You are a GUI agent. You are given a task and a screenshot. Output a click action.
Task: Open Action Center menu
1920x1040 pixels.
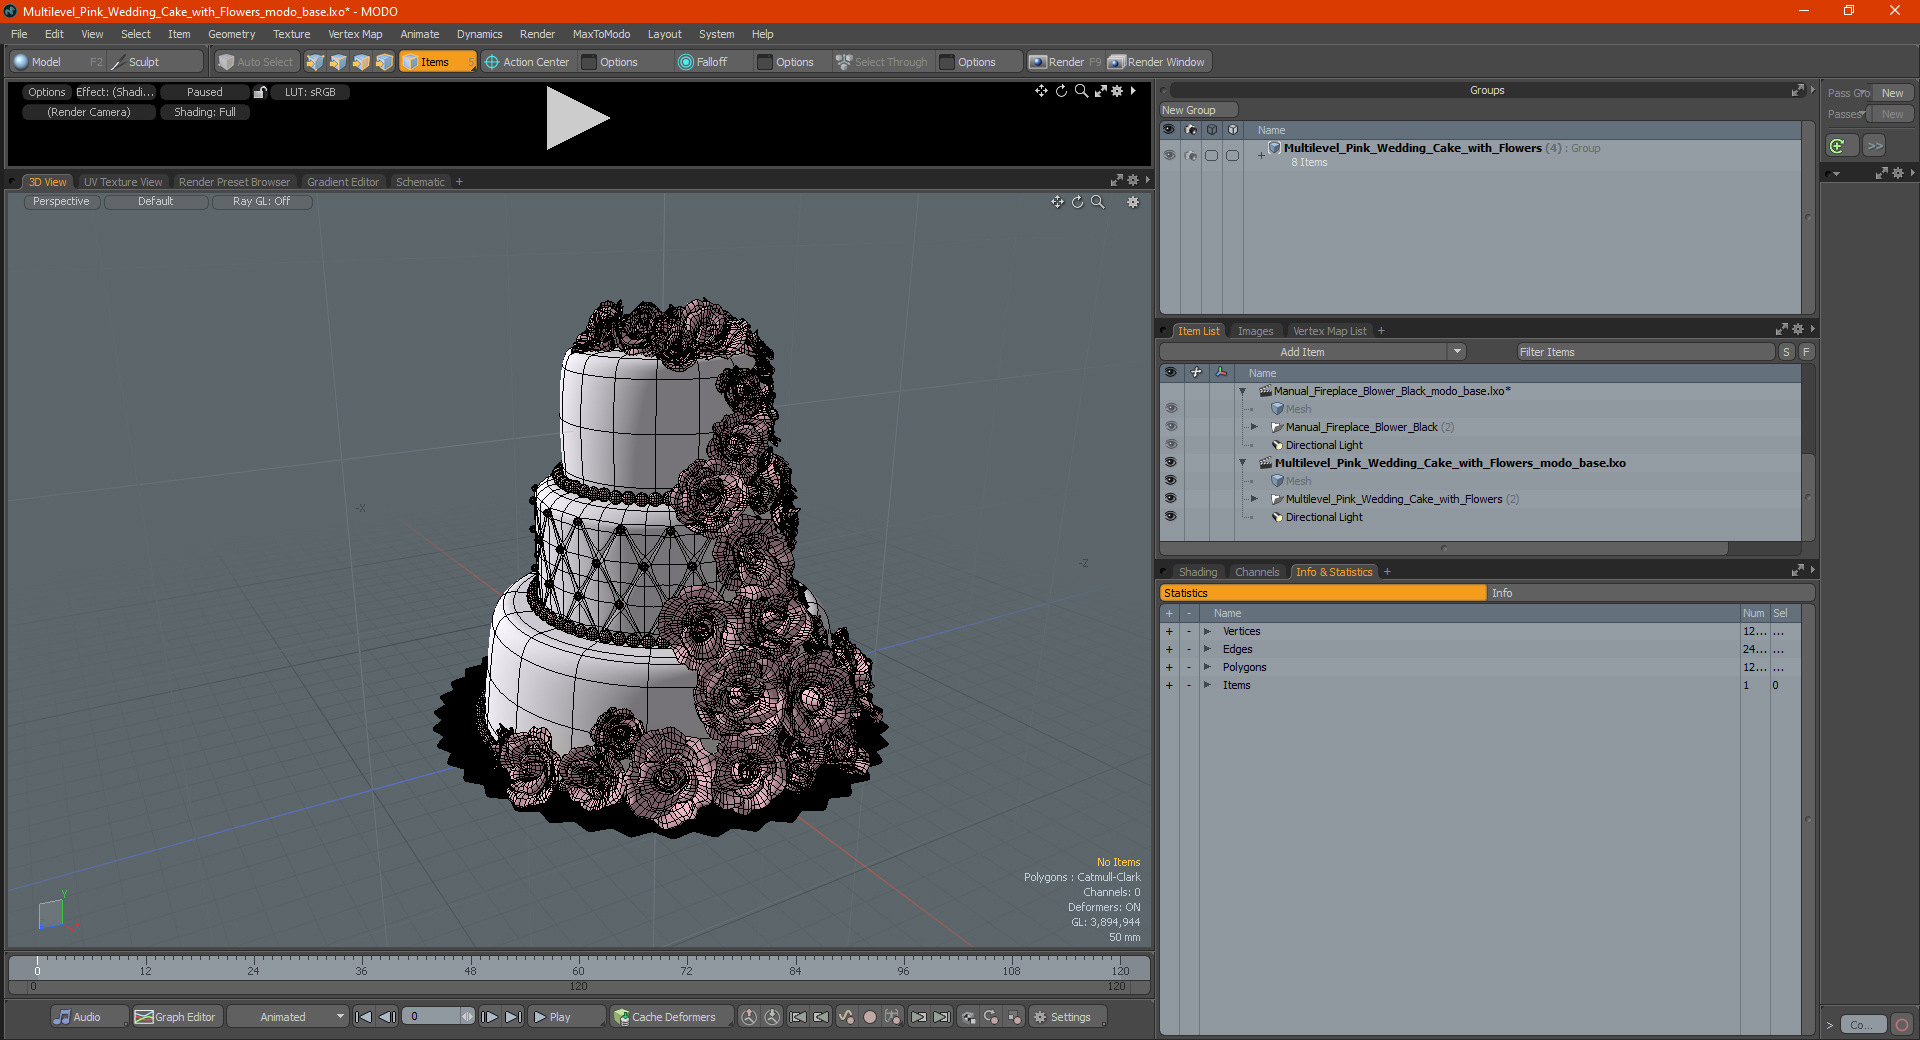(528, 62)
